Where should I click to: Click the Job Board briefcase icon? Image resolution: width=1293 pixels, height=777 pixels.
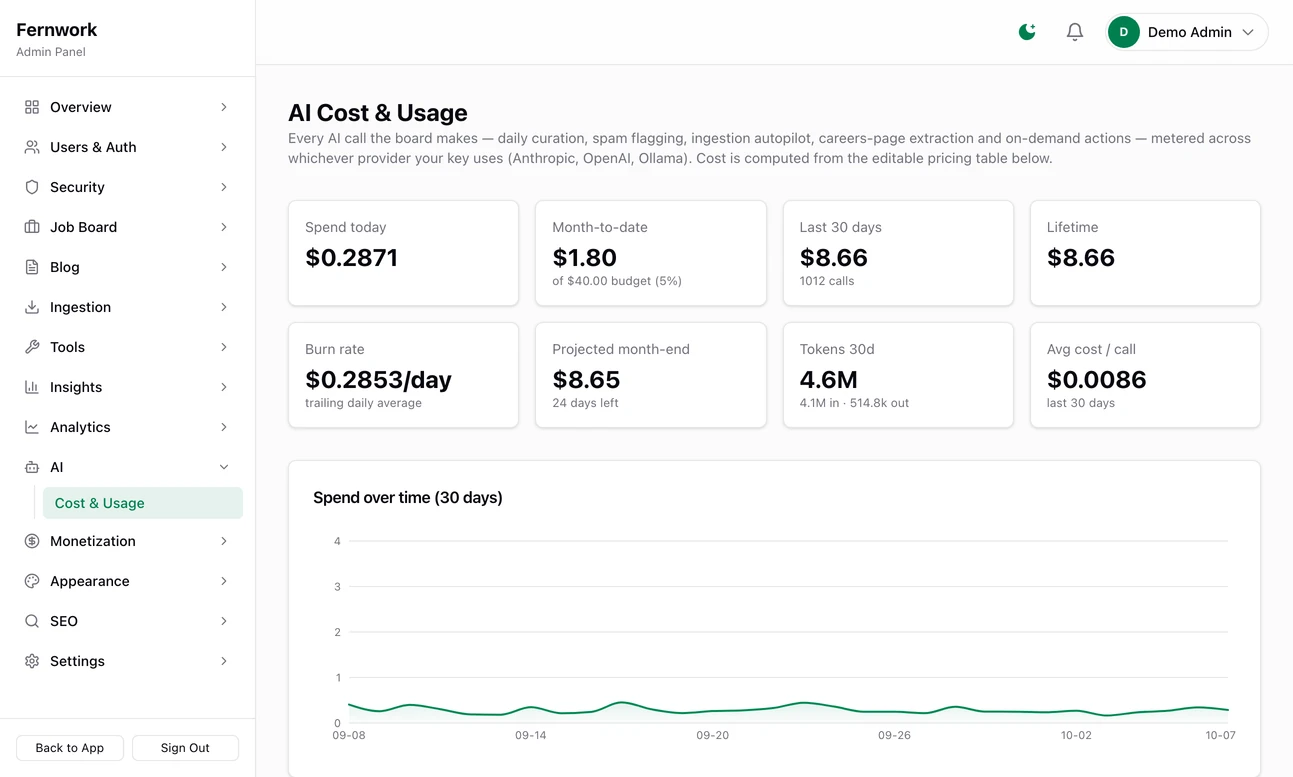tap(32, 227)
